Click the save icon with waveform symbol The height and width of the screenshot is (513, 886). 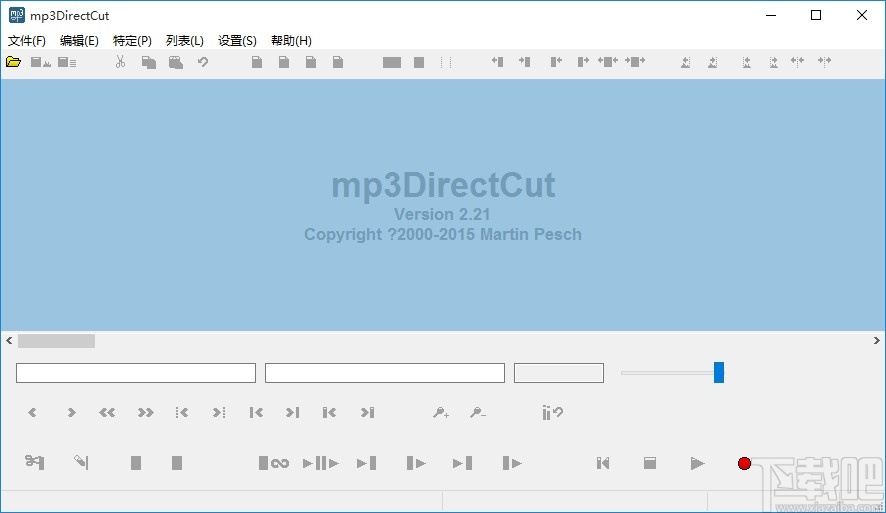(x=41, y=62)
